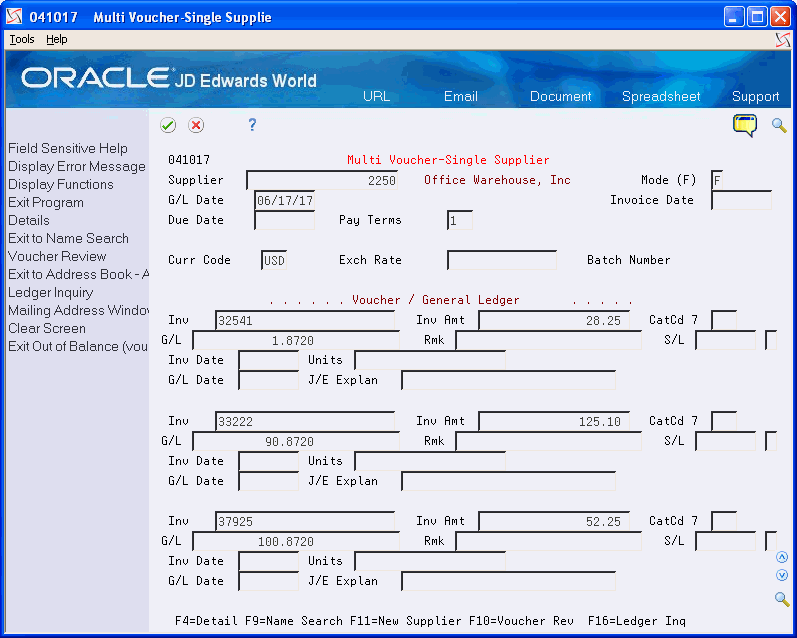The image size is (797, 638).
Task: Click the top magnifier search icon
Action: 779,125
